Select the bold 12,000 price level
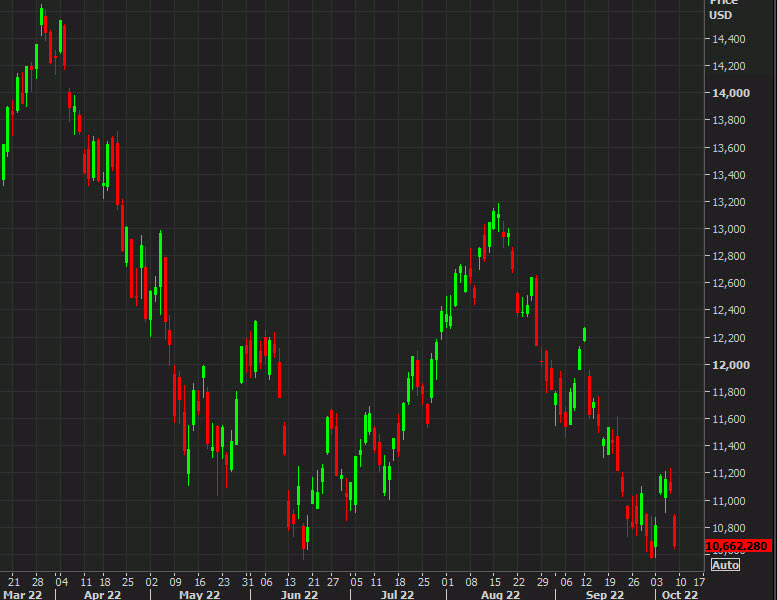The width and height of the screenshot is (777, 600). [x=731, y=365]
